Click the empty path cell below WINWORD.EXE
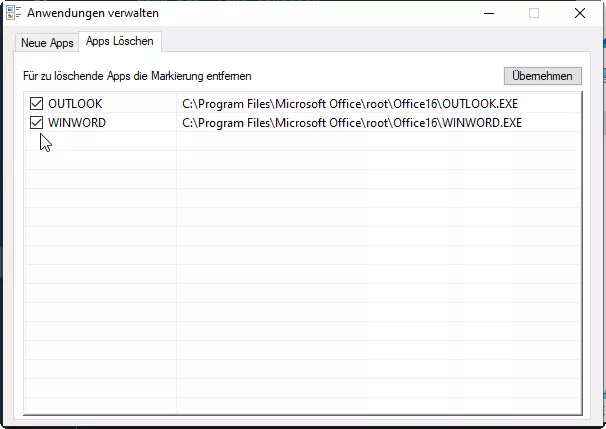Screen dimensions: 606x429 tap(378, 142)
